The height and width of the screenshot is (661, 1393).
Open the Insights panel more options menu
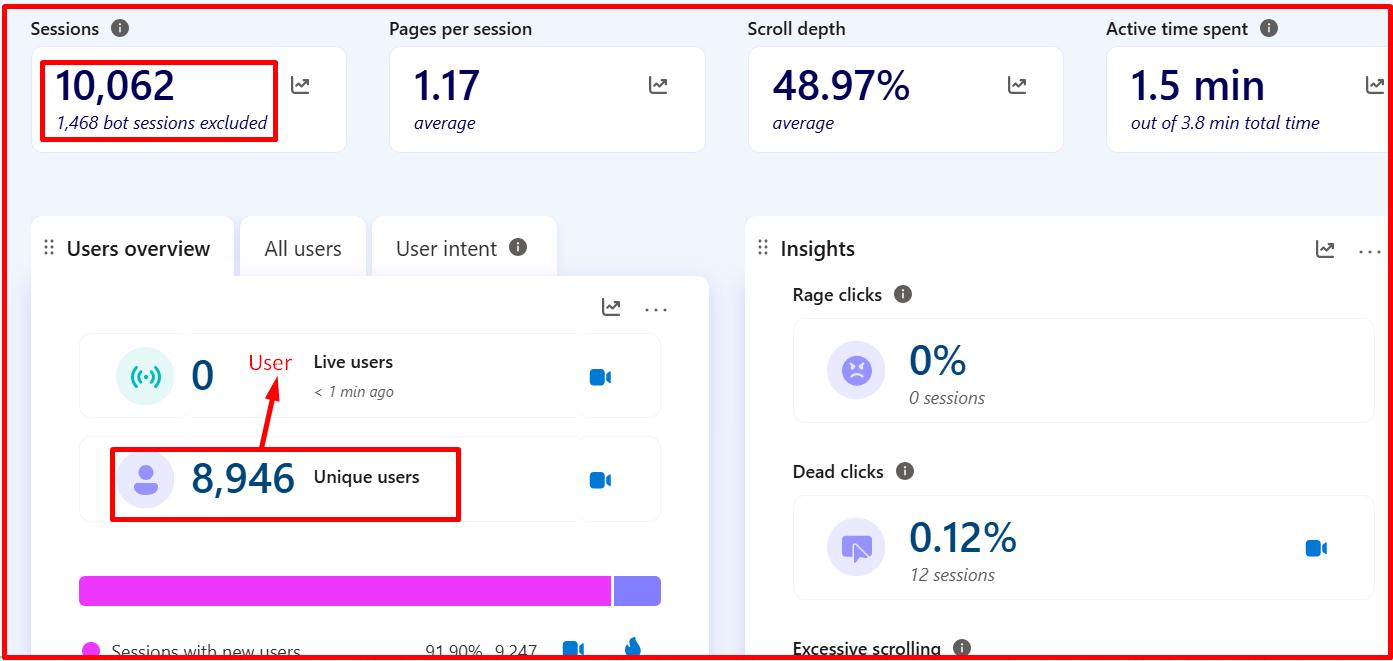pos(1369,250)
